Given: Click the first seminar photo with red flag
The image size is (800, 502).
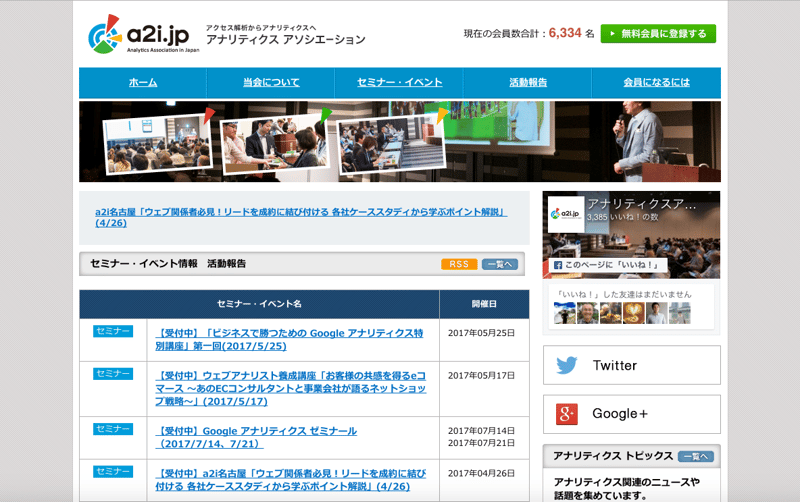Looking at the screenshot, I should (157, 143).
